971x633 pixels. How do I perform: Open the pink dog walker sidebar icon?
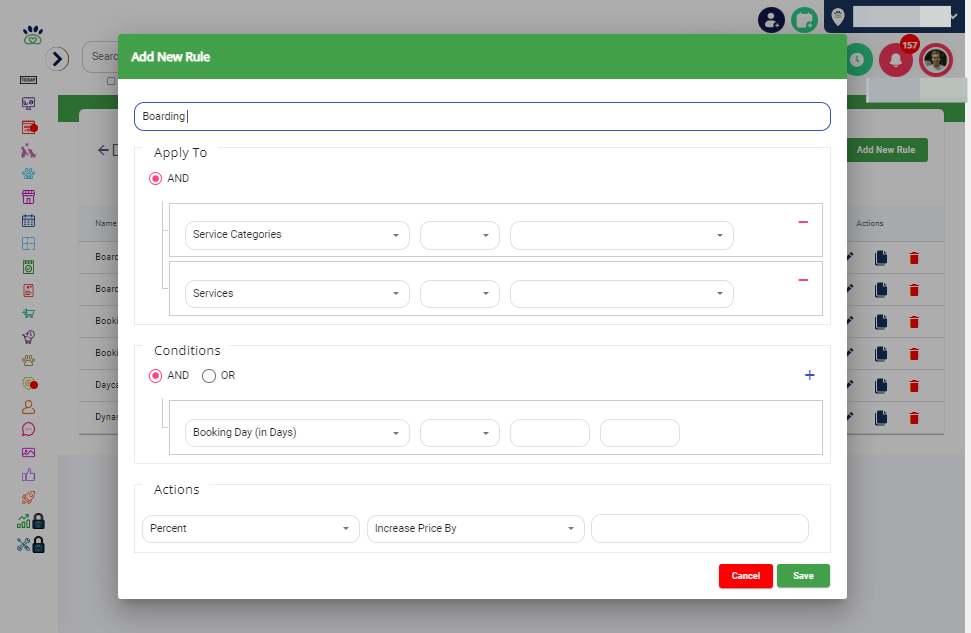point(28,151)
